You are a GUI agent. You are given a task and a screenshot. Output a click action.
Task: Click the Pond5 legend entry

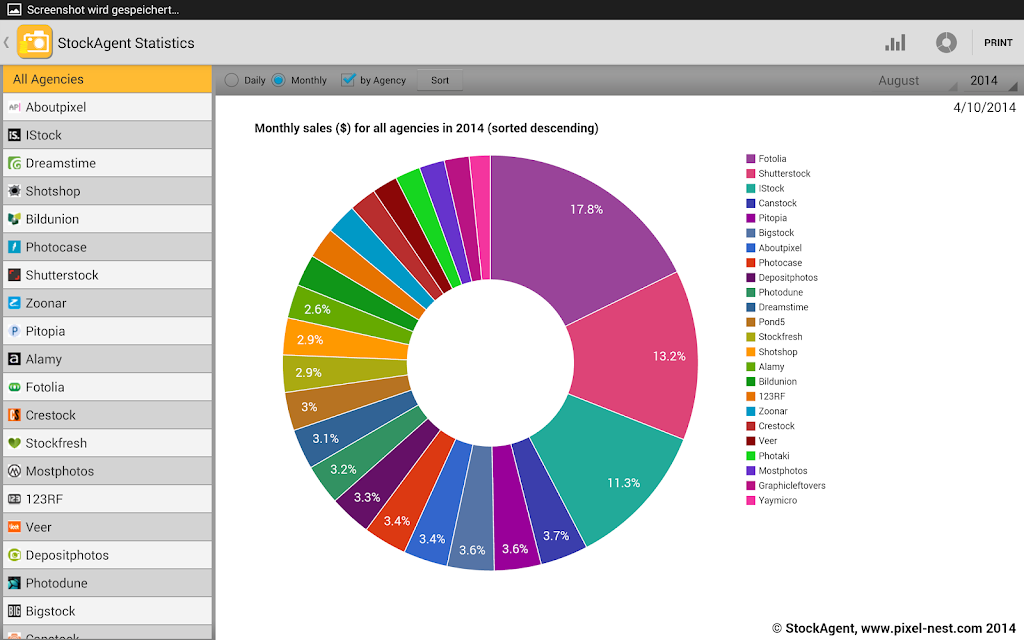click(765, 322)
